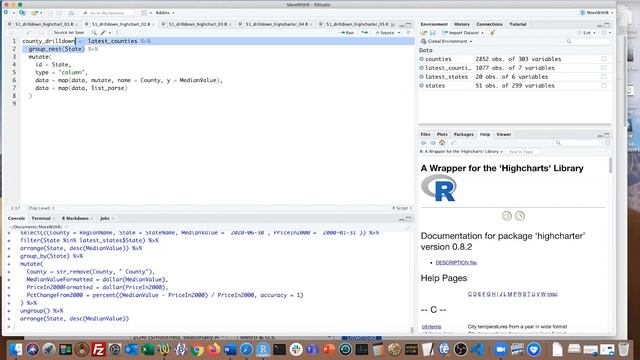This screenshot has height=360, width=640.
Task: Click the refresh environment icon
Action: pyautogui.click(x=605, y=33)
